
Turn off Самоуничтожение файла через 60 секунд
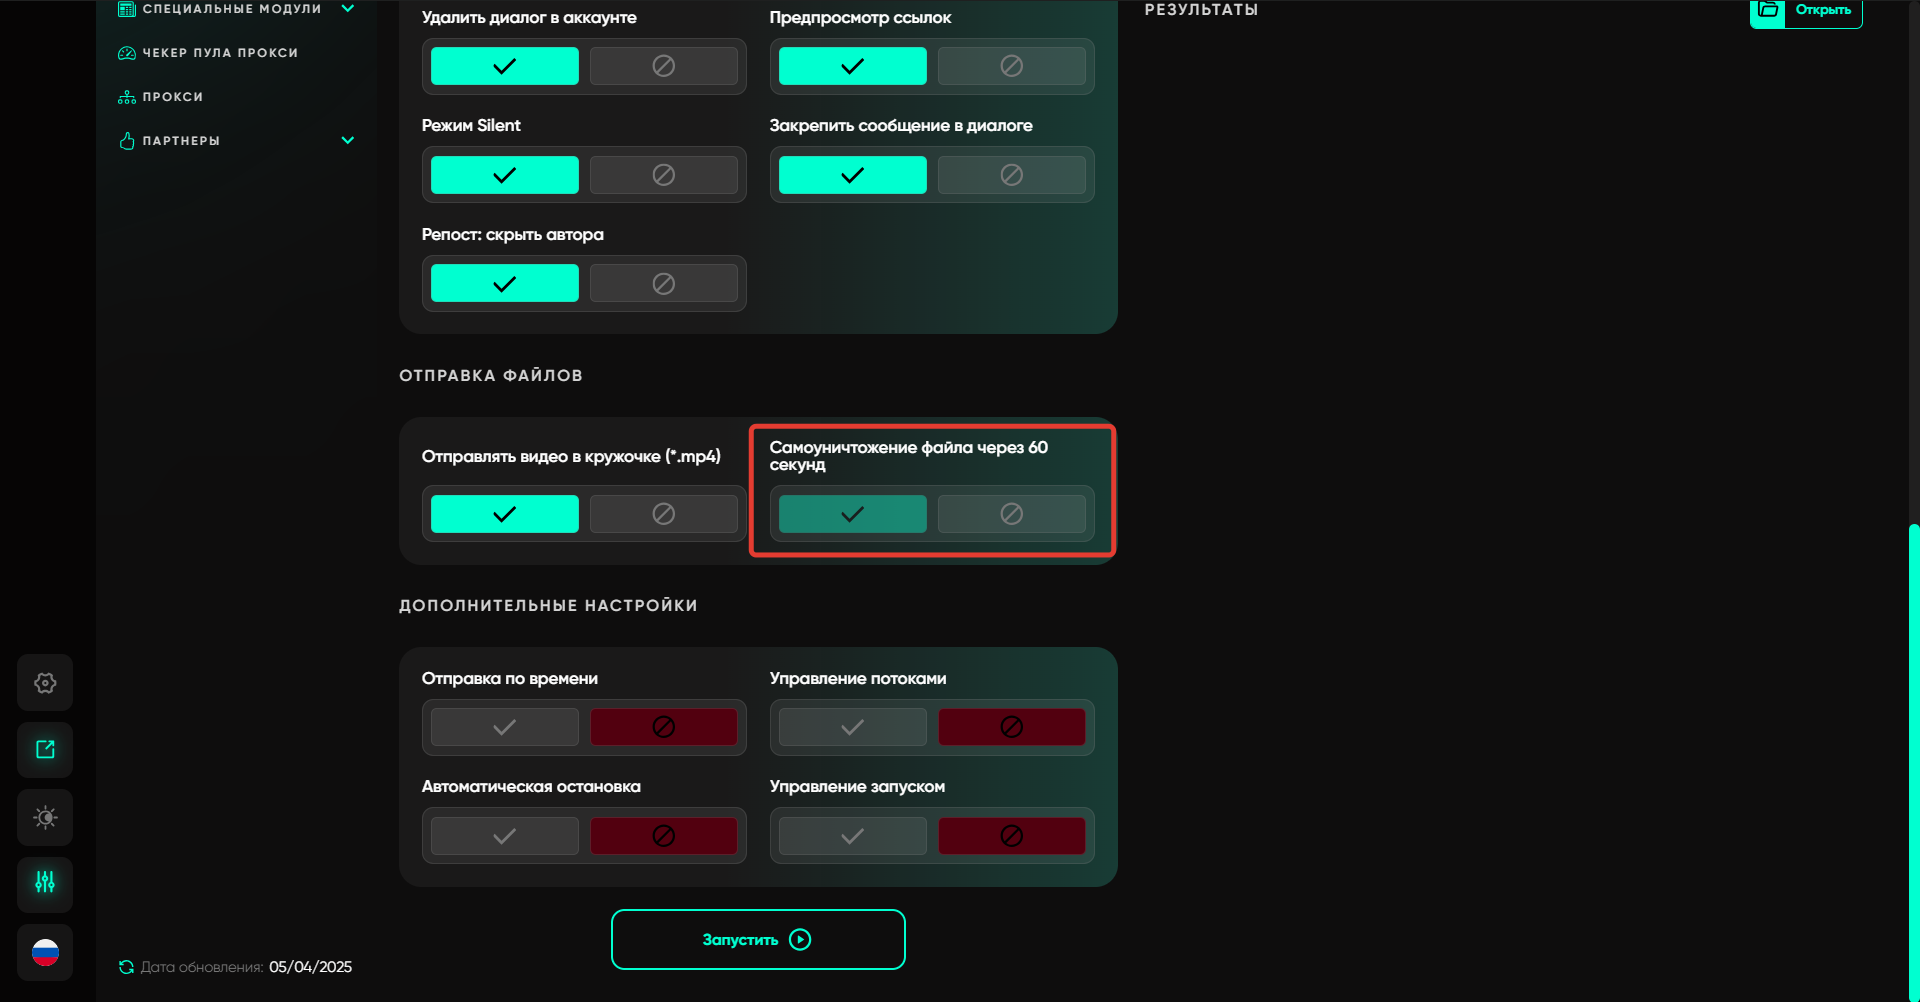click(x=1011, y=514)
